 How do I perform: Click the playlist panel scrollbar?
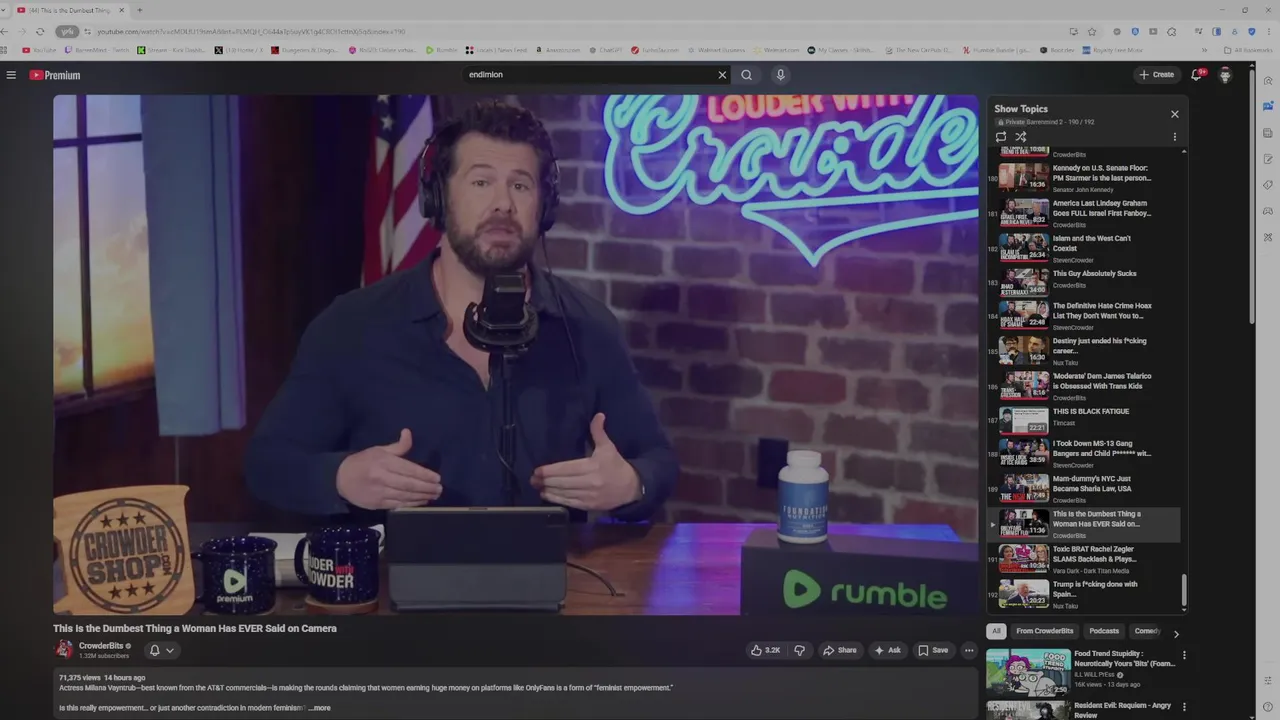[x=1184, y=590]
